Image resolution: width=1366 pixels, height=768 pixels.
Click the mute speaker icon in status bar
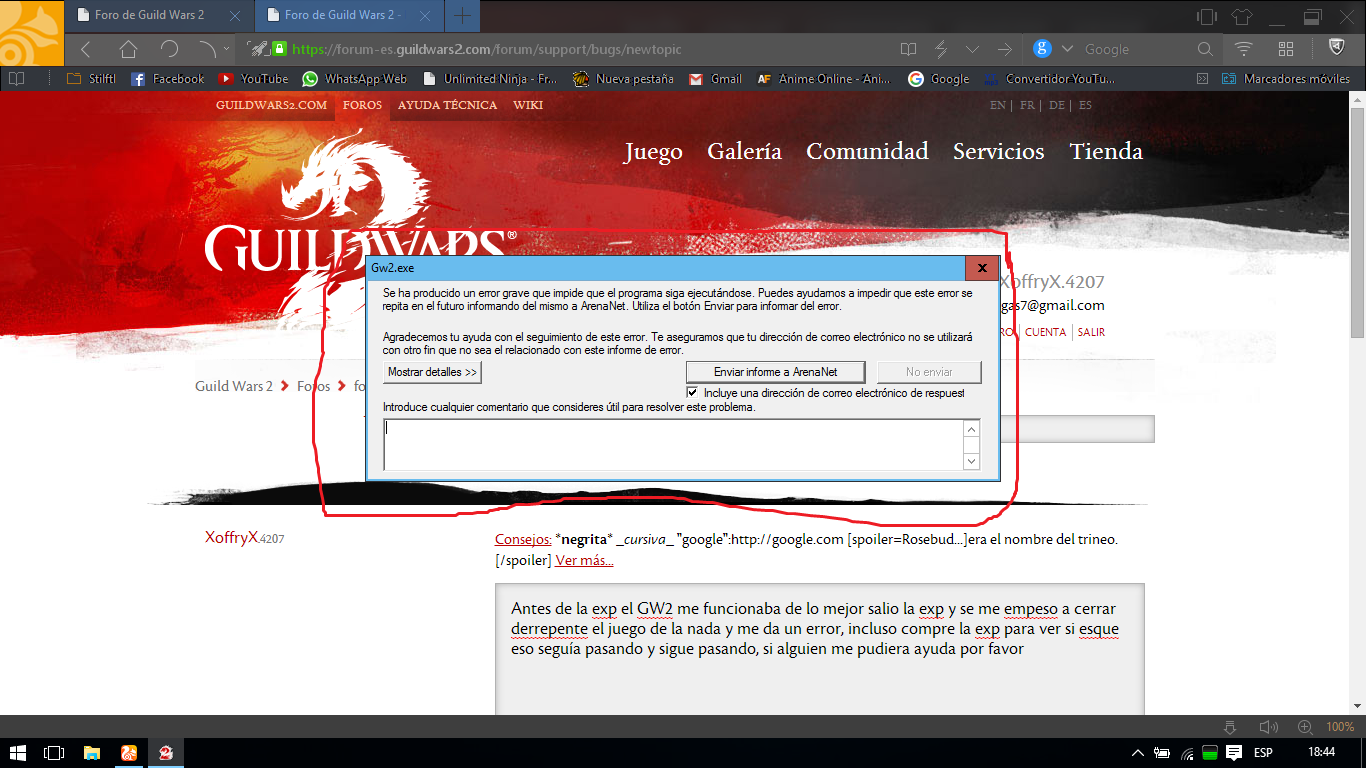pyautogui.click(x=1268, y=727)
